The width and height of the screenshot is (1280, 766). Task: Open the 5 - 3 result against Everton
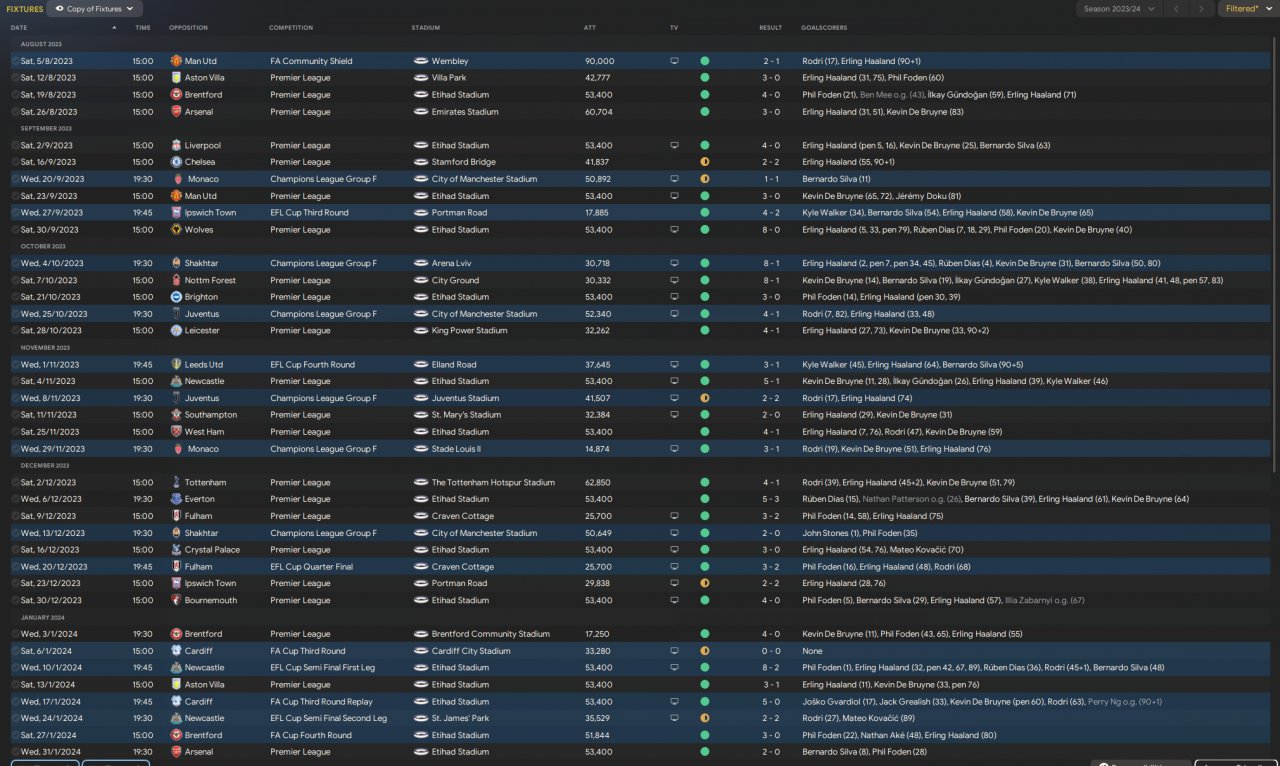tap(770, 499)
